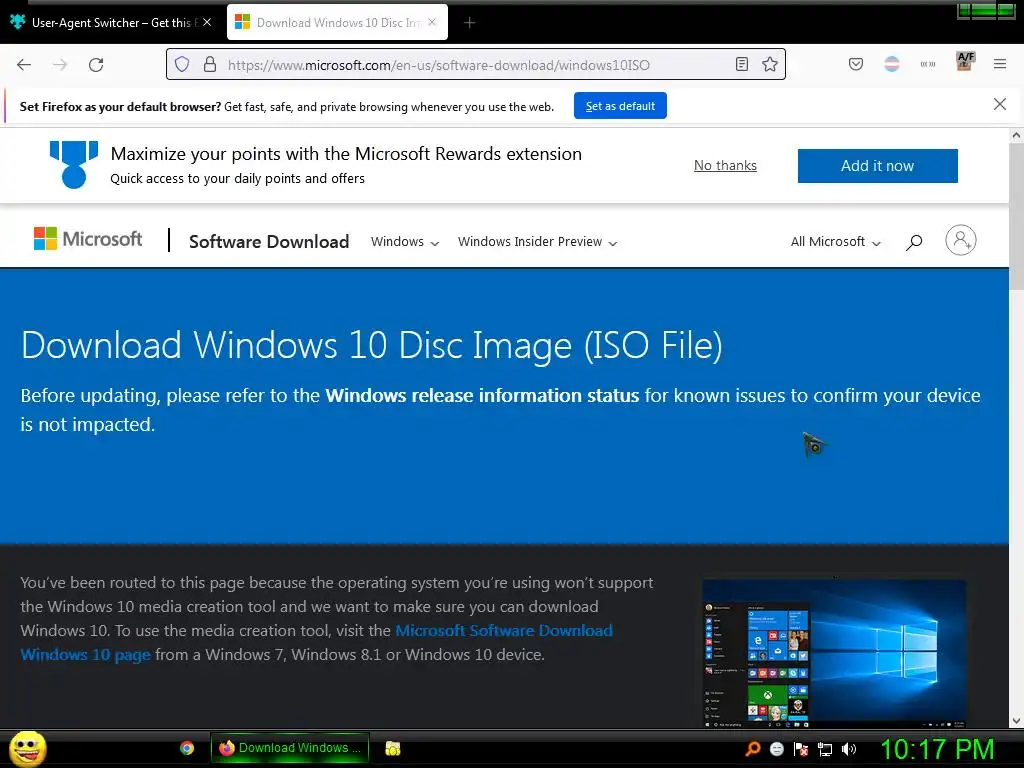1024x768 pixels.
Task: Click the green system monitor indicator
Action: (986, 10)
